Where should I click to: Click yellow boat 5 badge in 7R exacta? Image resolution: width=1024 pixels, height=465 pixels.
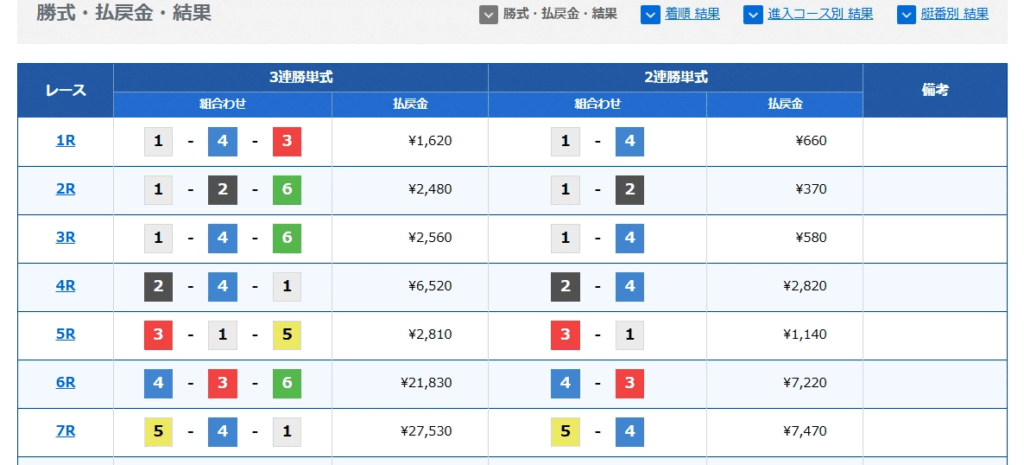[565, 432]
